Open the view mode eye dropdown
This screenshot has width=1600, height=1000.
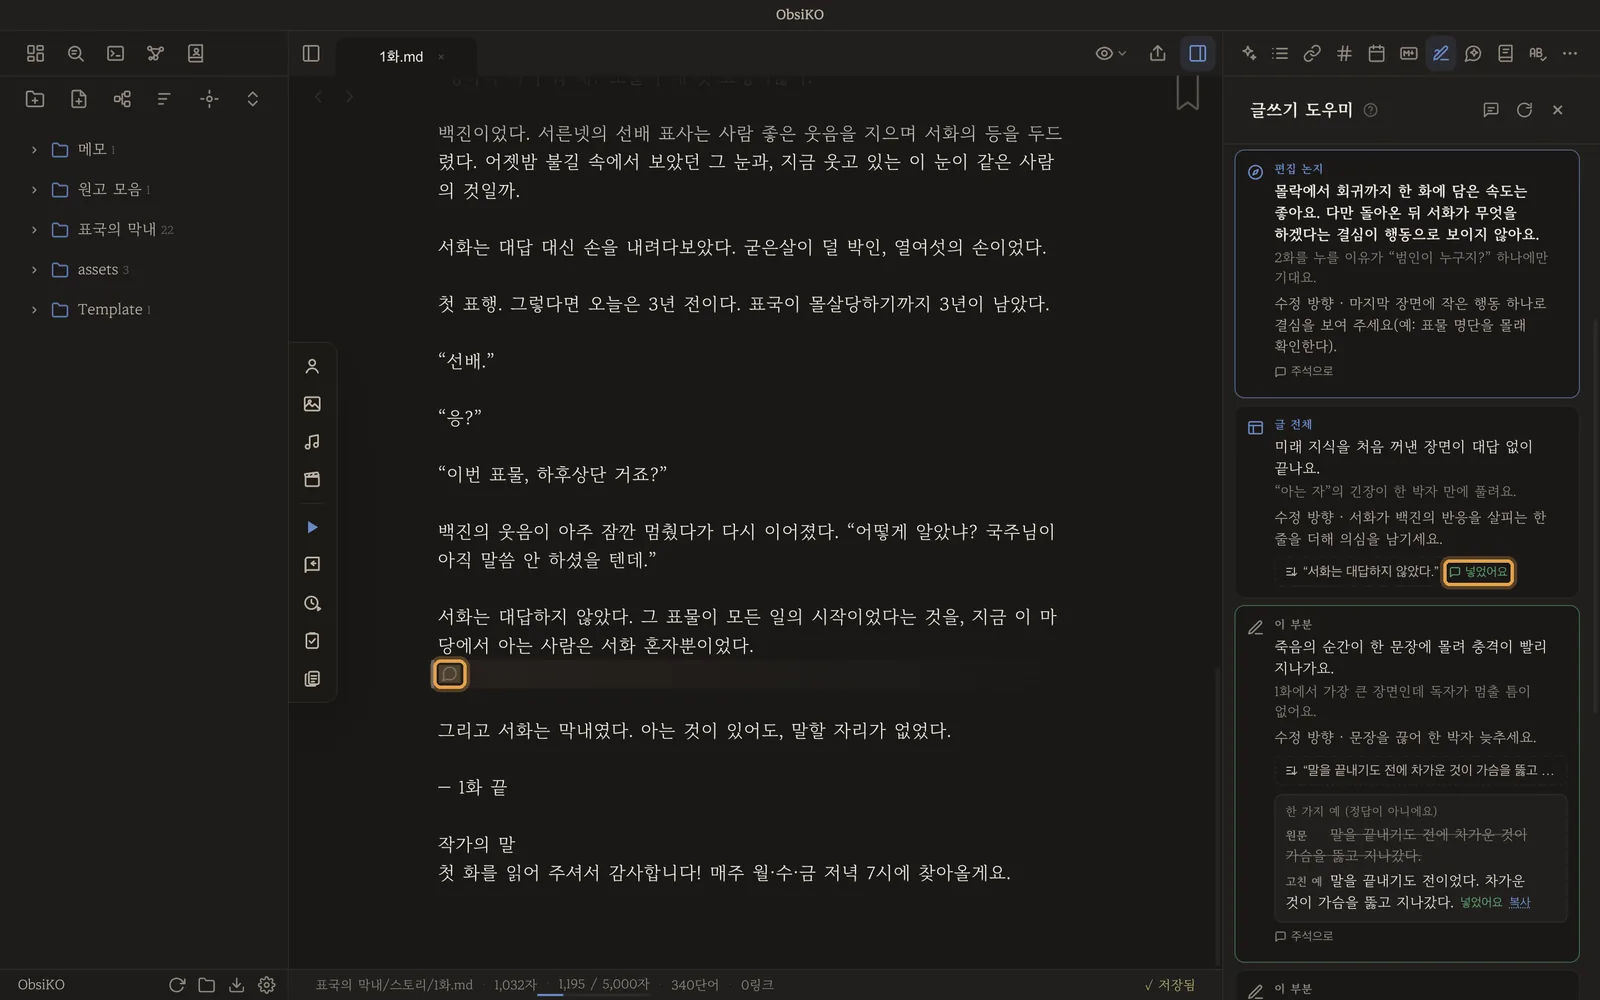tap(1110, 53)
